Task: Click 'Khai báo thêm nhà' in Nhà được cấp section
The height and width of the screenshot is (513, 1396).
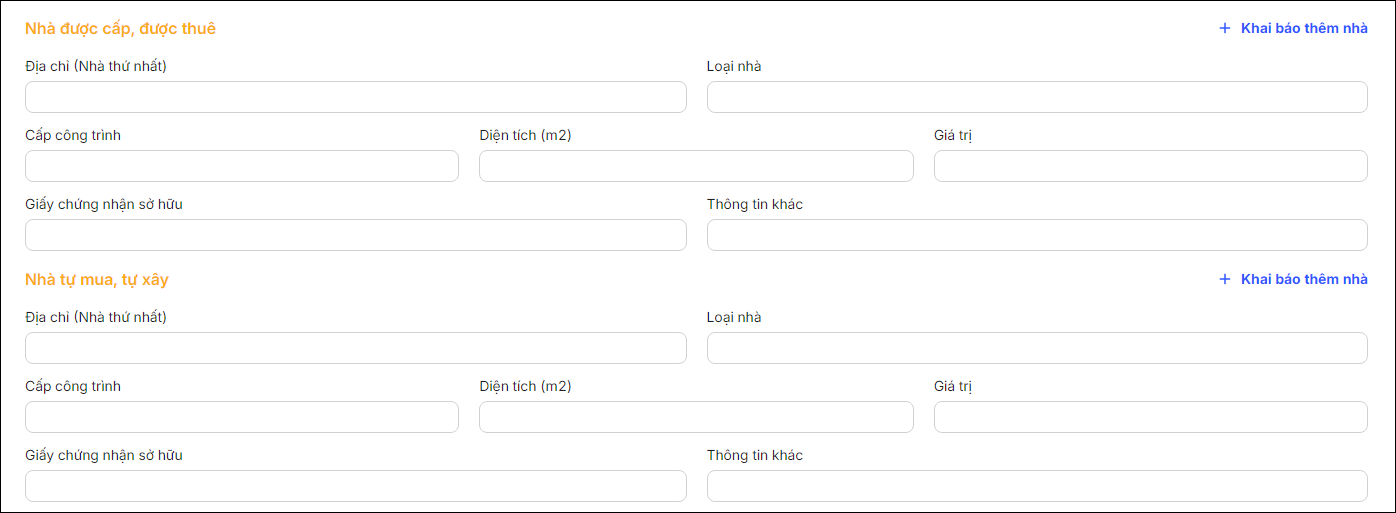Action: (x=1304, y=28)
